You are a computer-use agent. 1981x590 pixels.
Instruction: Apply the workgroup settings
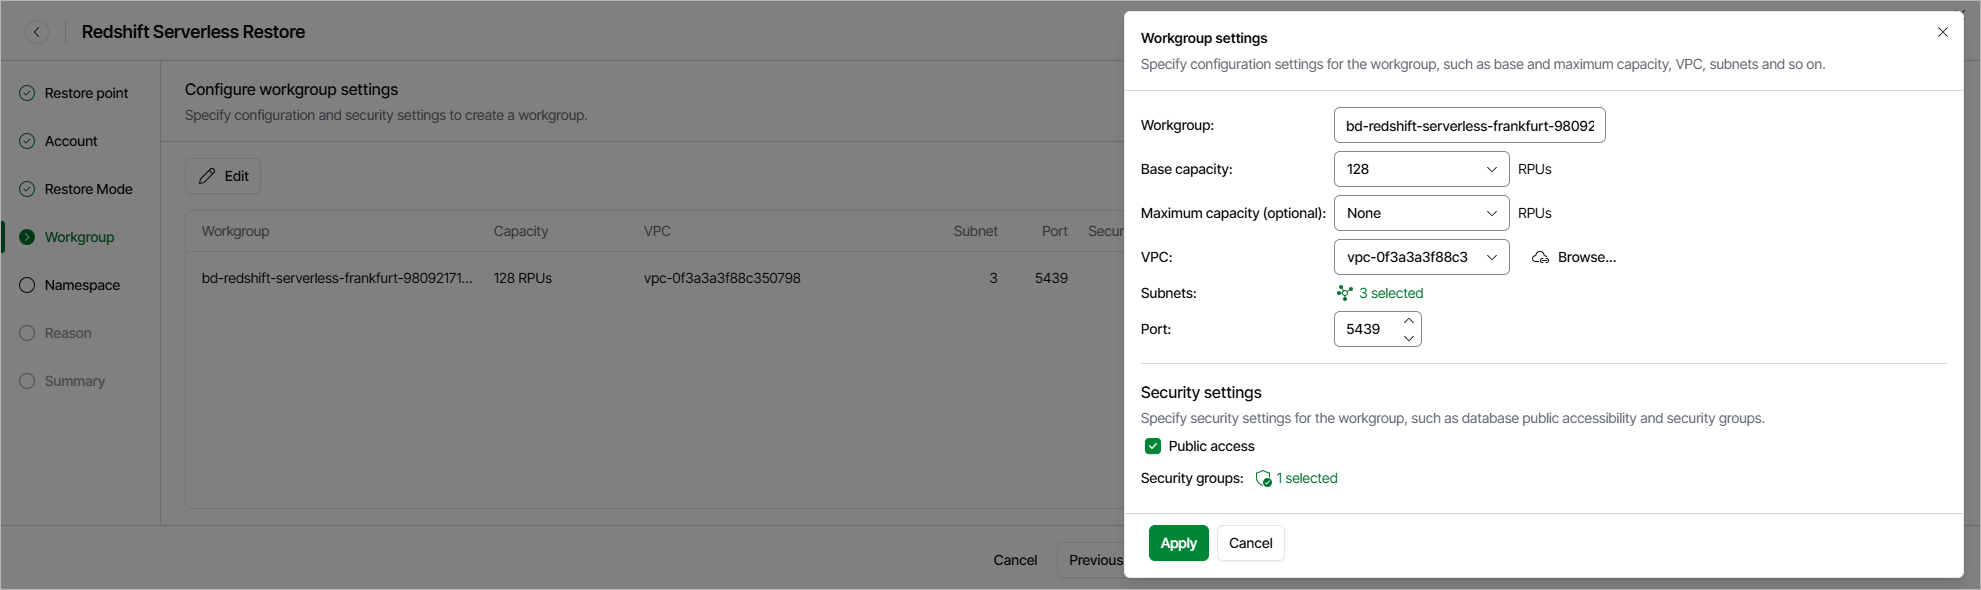[x=1178, y=543]
